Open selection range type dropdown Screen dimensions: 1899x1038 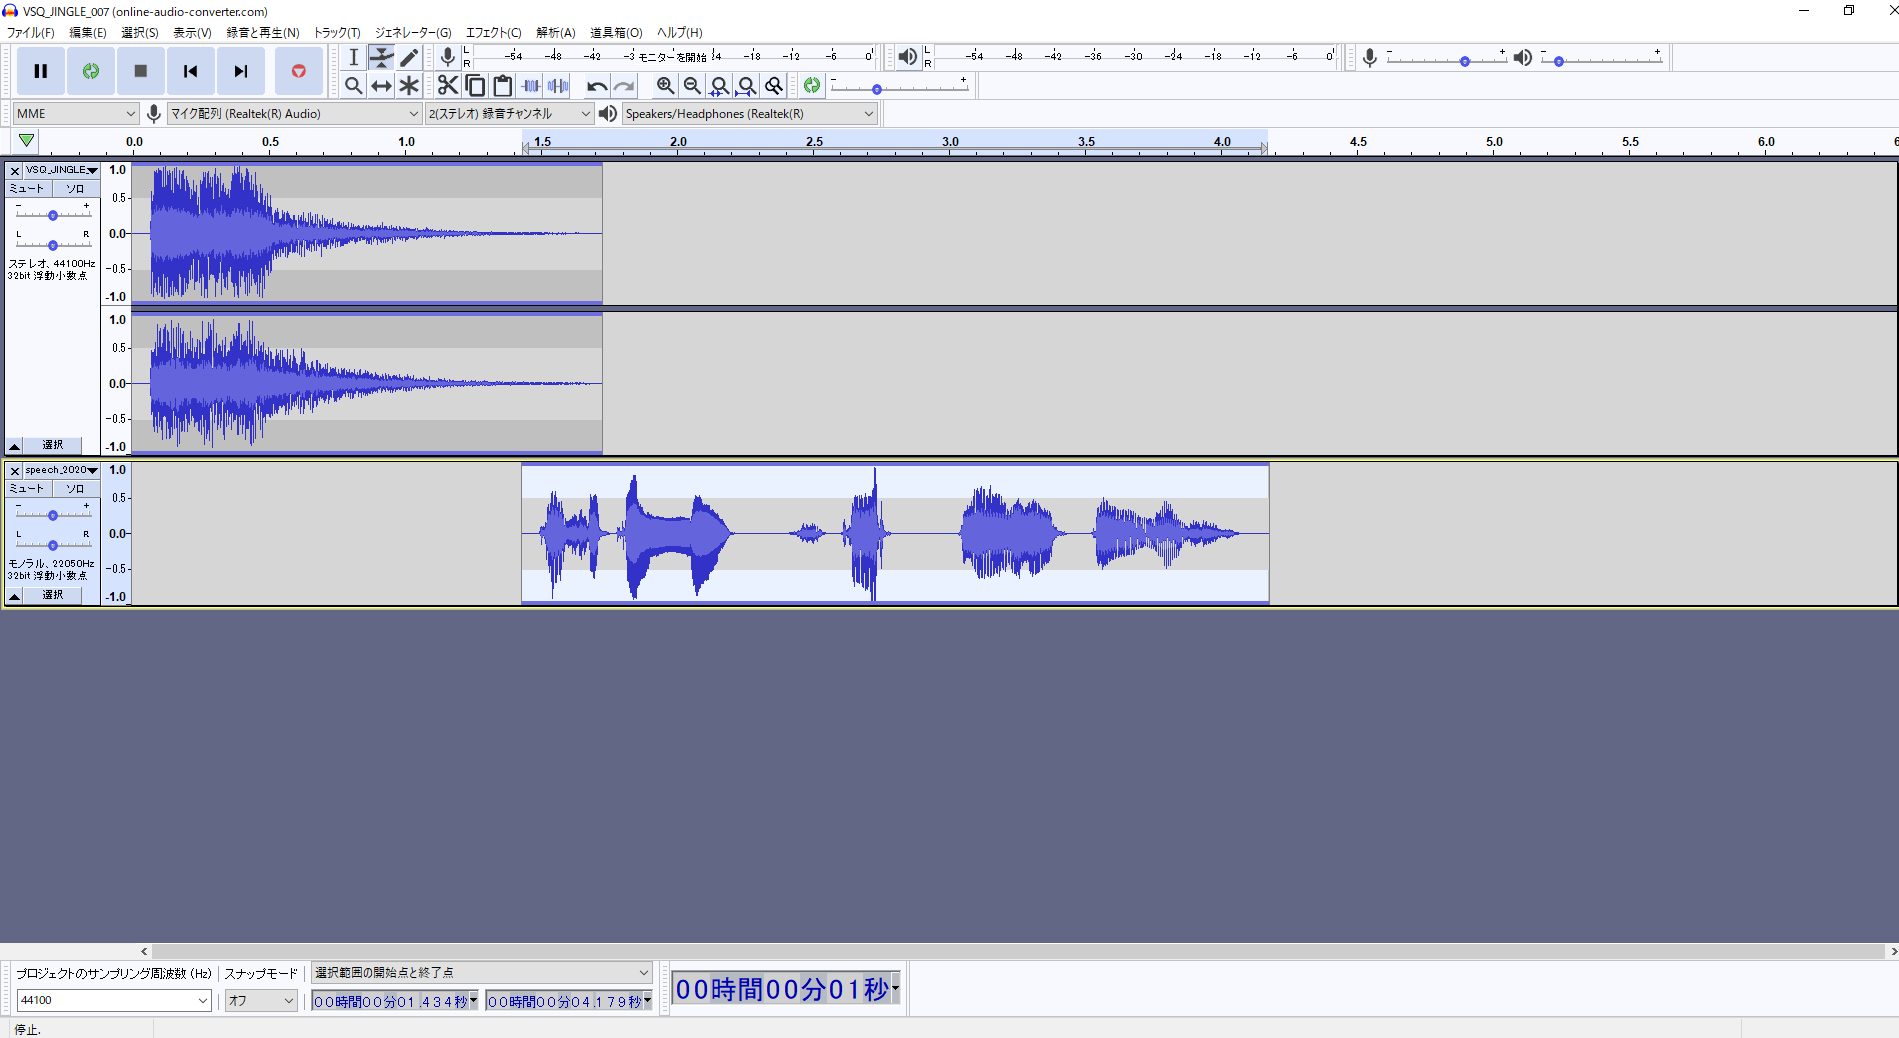tap(481, 972)
